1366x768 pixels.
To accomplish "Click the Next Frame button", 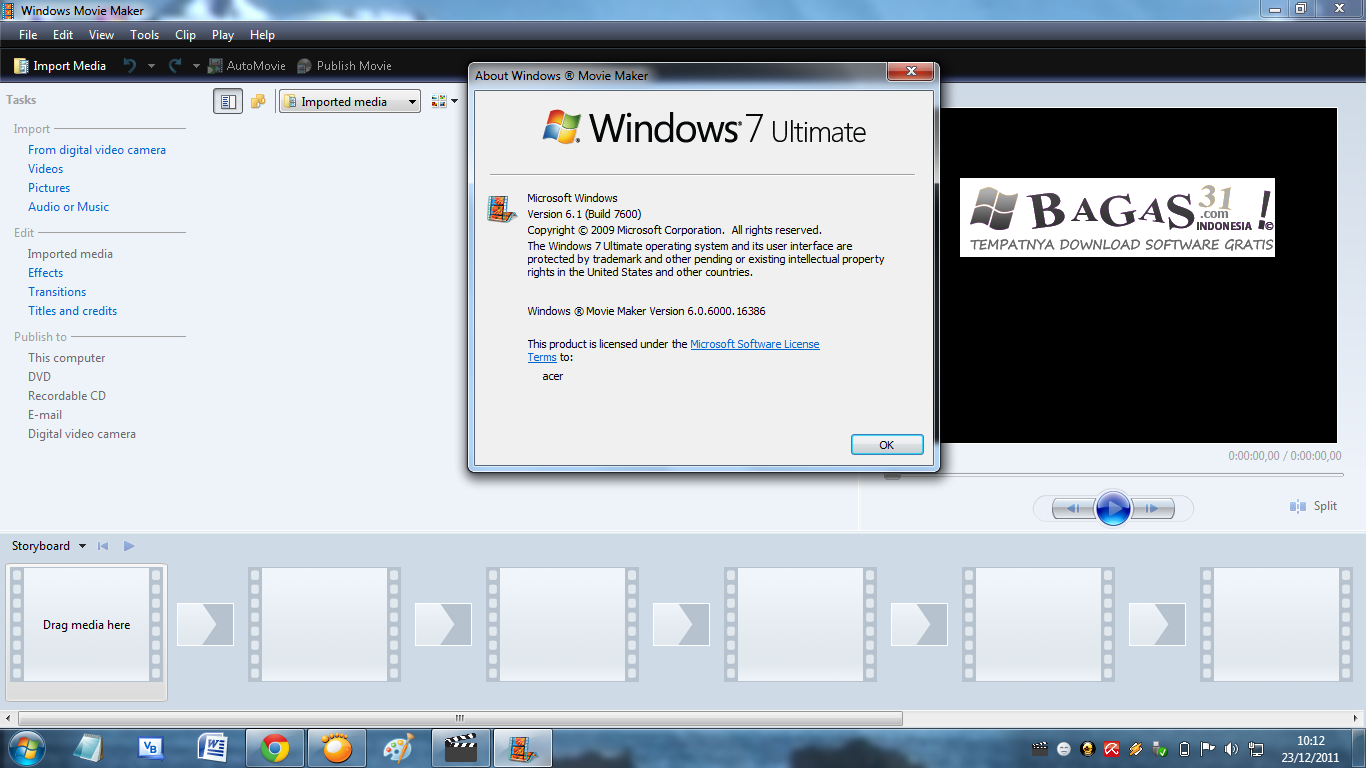I will click(1152, 508).
